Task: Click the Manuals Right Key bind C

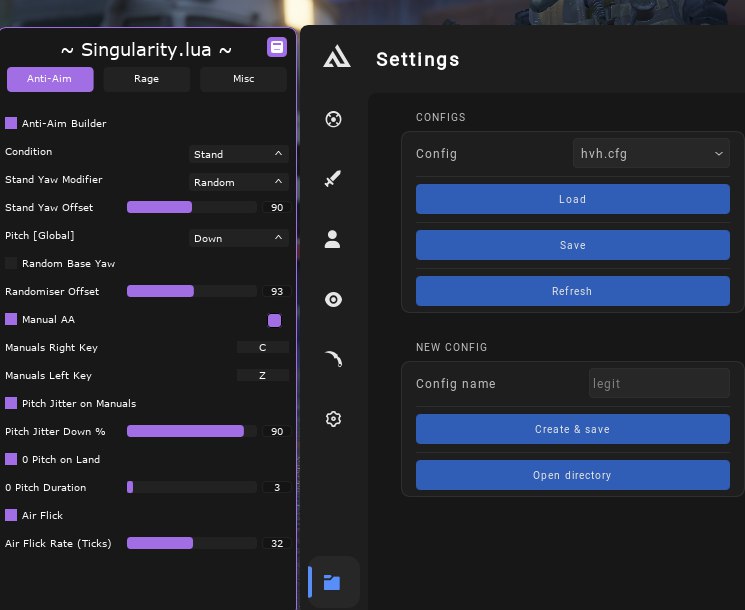Action: [263, 347]
